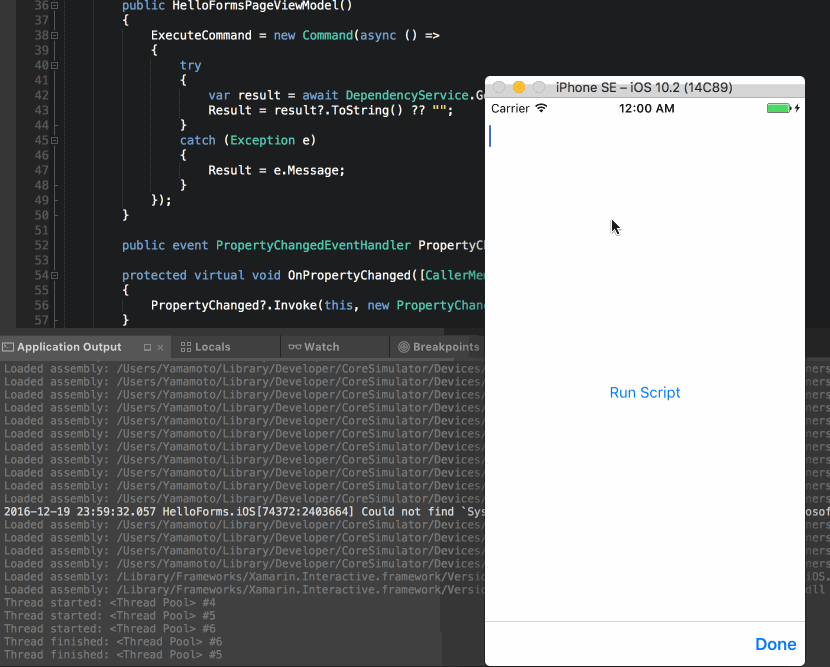830x667 pixels.
Task: Click the 'Result = e.Message;' code line
Action: pos(276,170)
